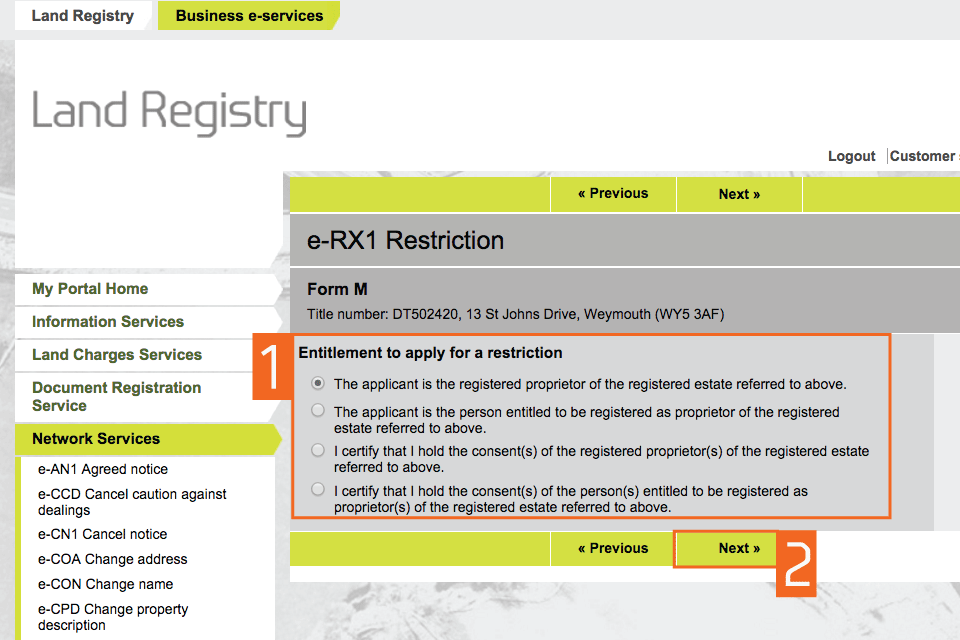Open the Business e-services tab
This screenshot has height=640, width=960.
click(249, 16)
